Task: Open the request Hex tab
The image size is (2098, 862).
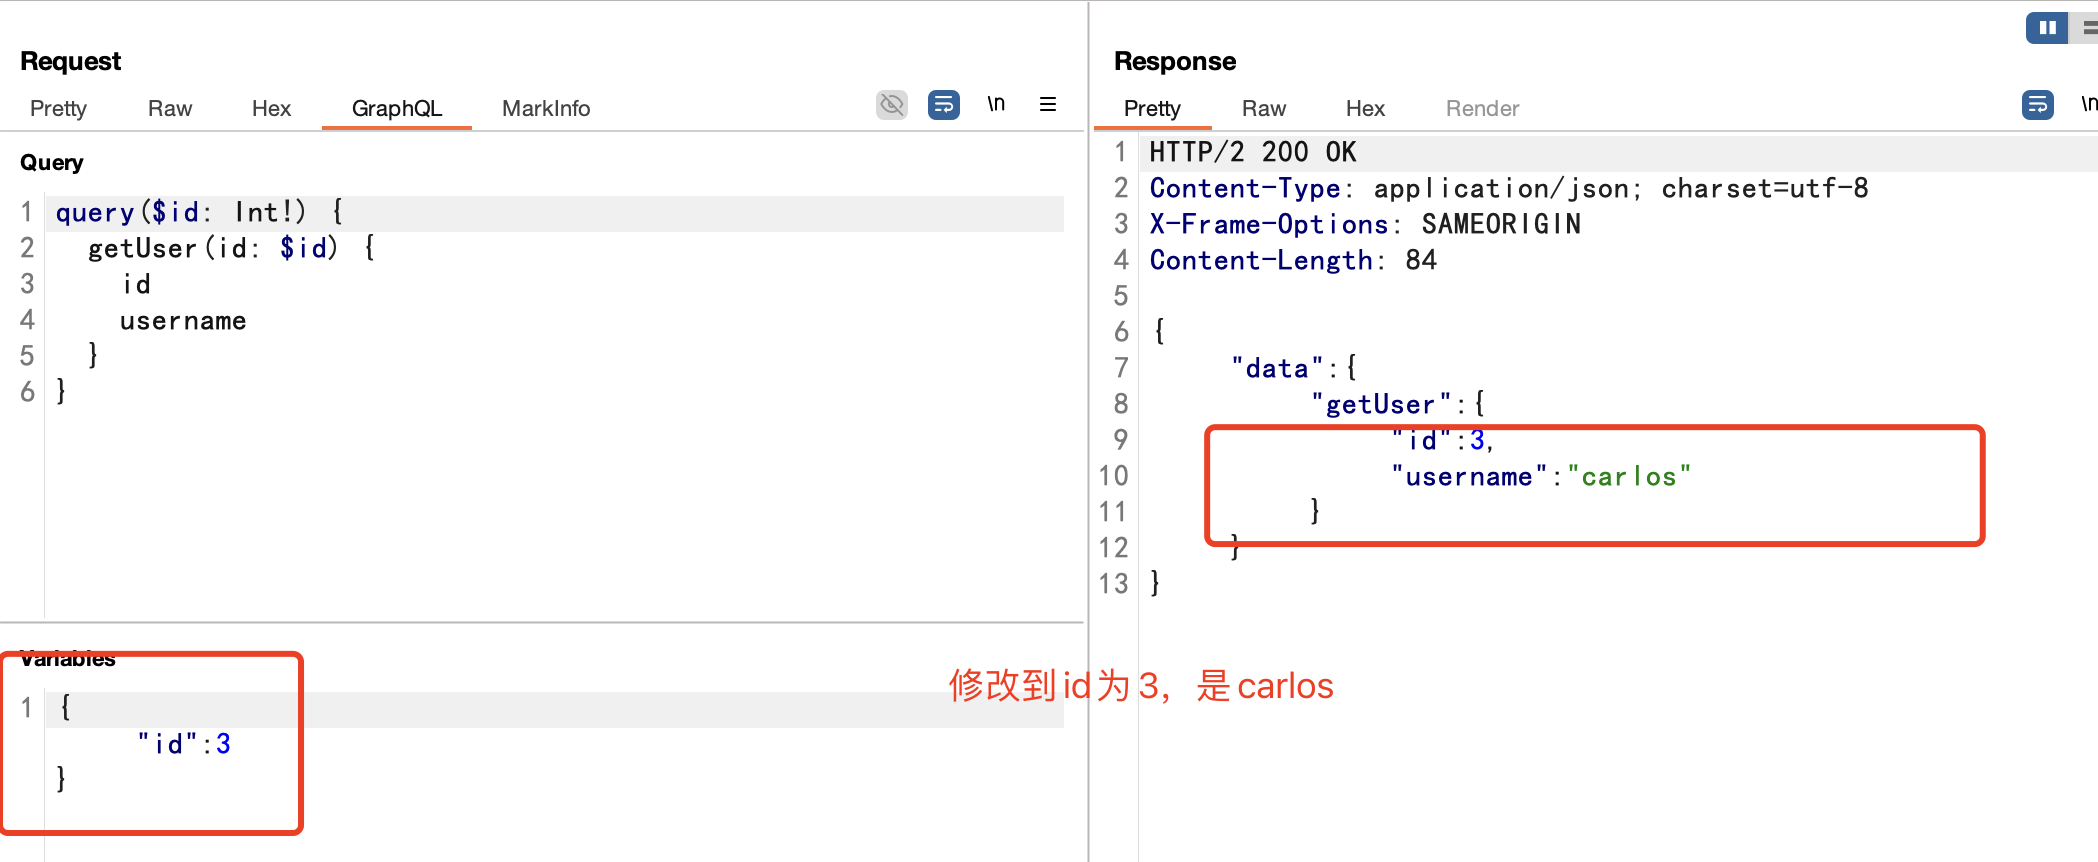Action: point(271,109)
